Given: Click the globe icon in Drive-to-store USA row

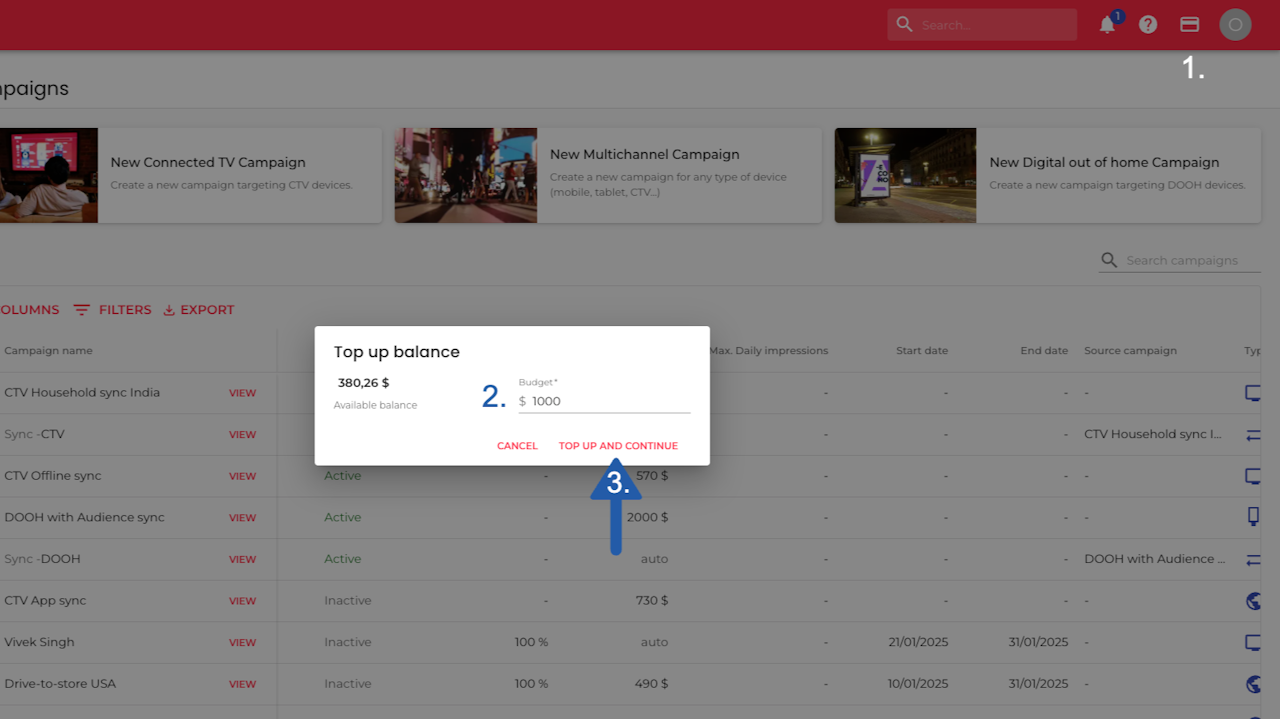Looking at the screenshot, I should coord(1253,684).
